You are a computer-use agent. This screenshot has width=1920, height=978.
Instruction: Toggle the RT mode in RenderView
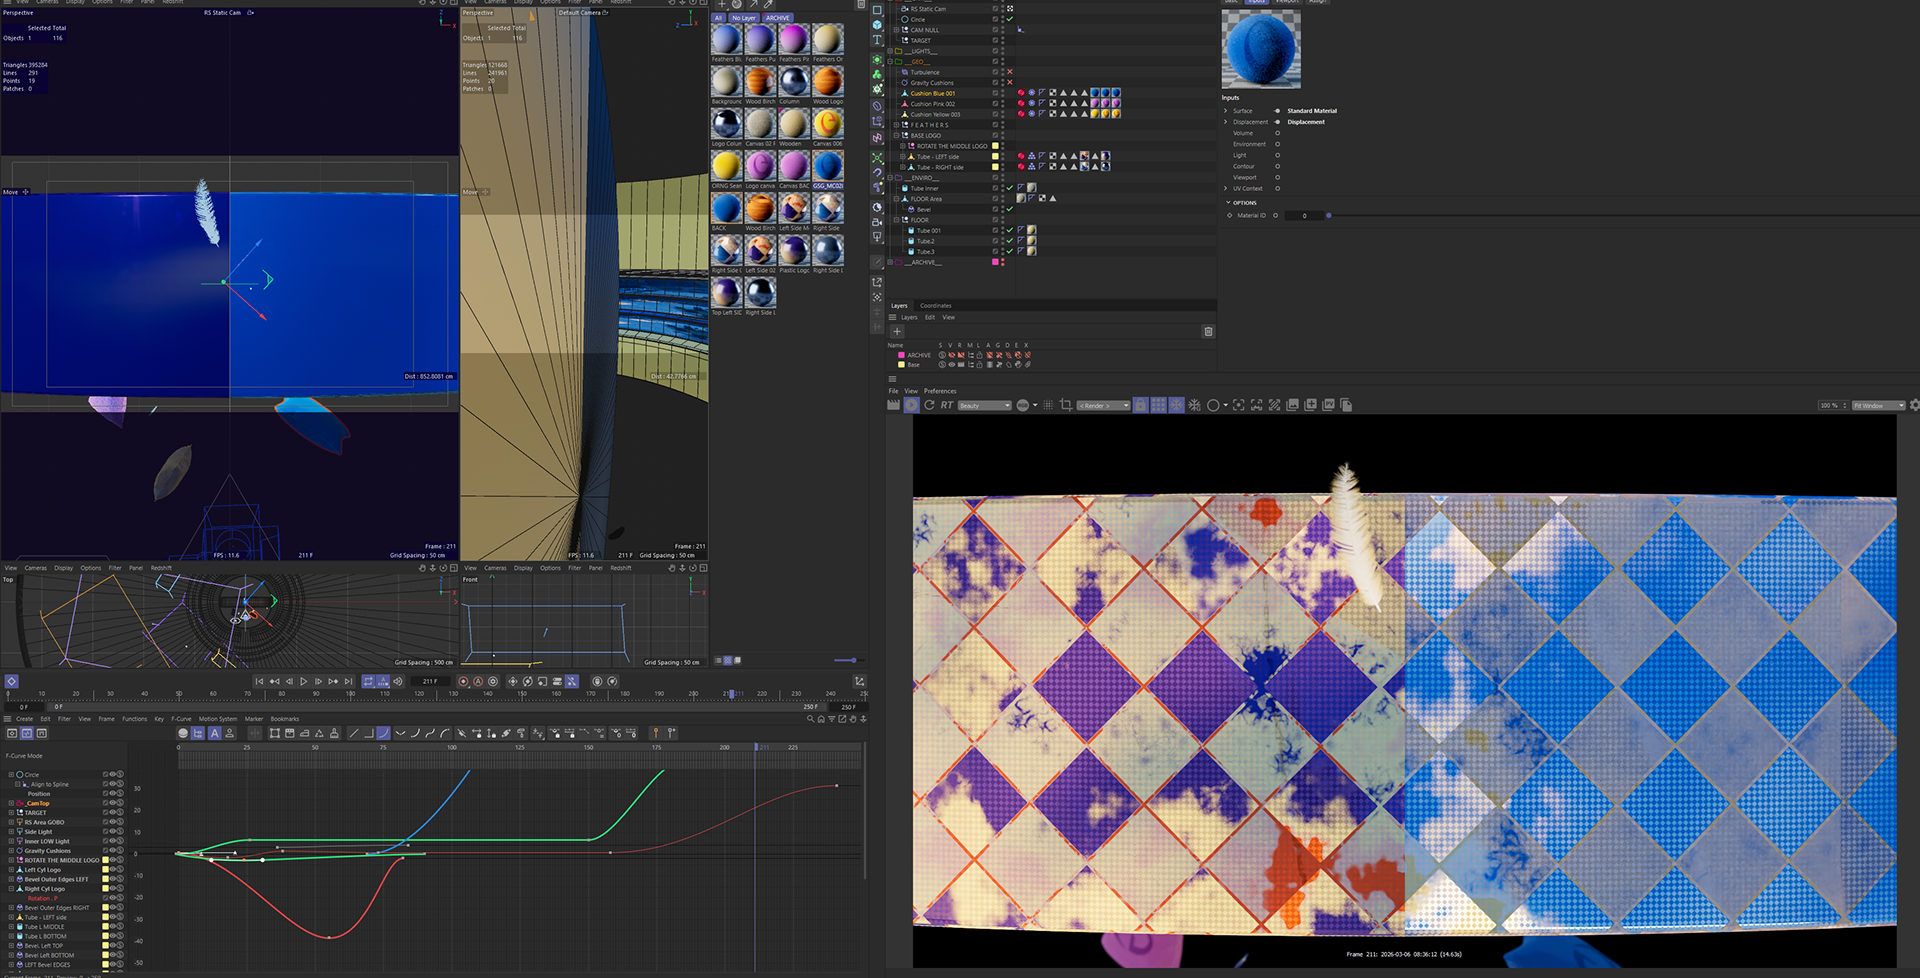coord(947,405)
